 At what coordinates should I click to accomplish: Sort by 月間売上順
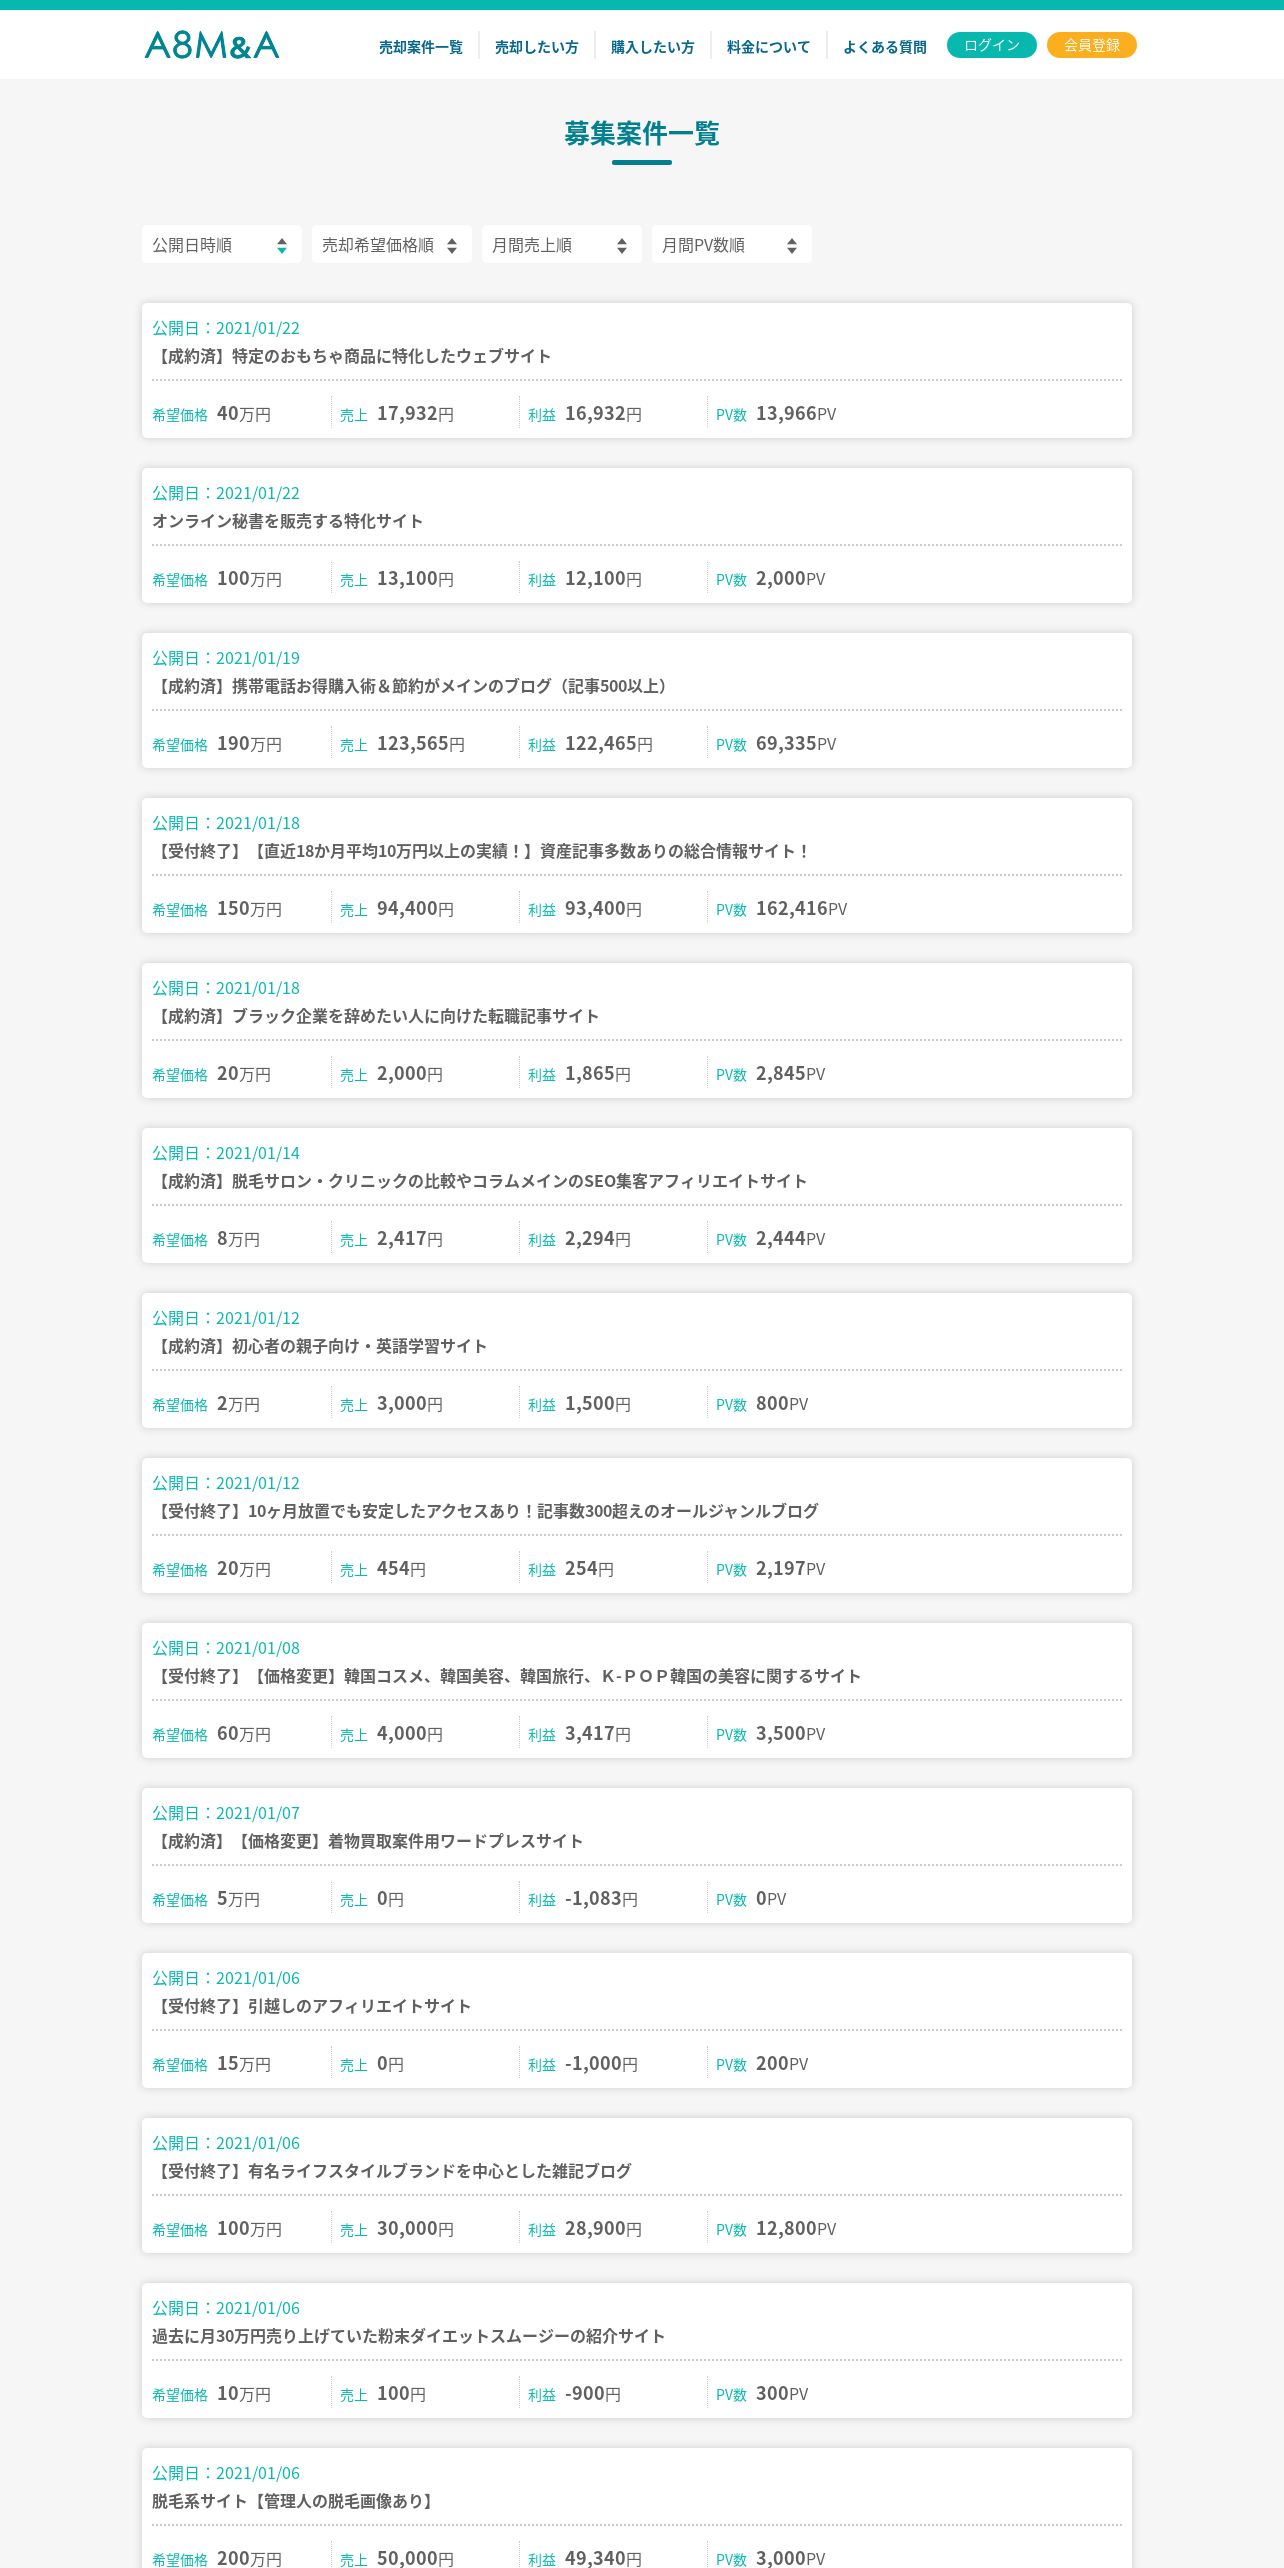pos(562,245)
